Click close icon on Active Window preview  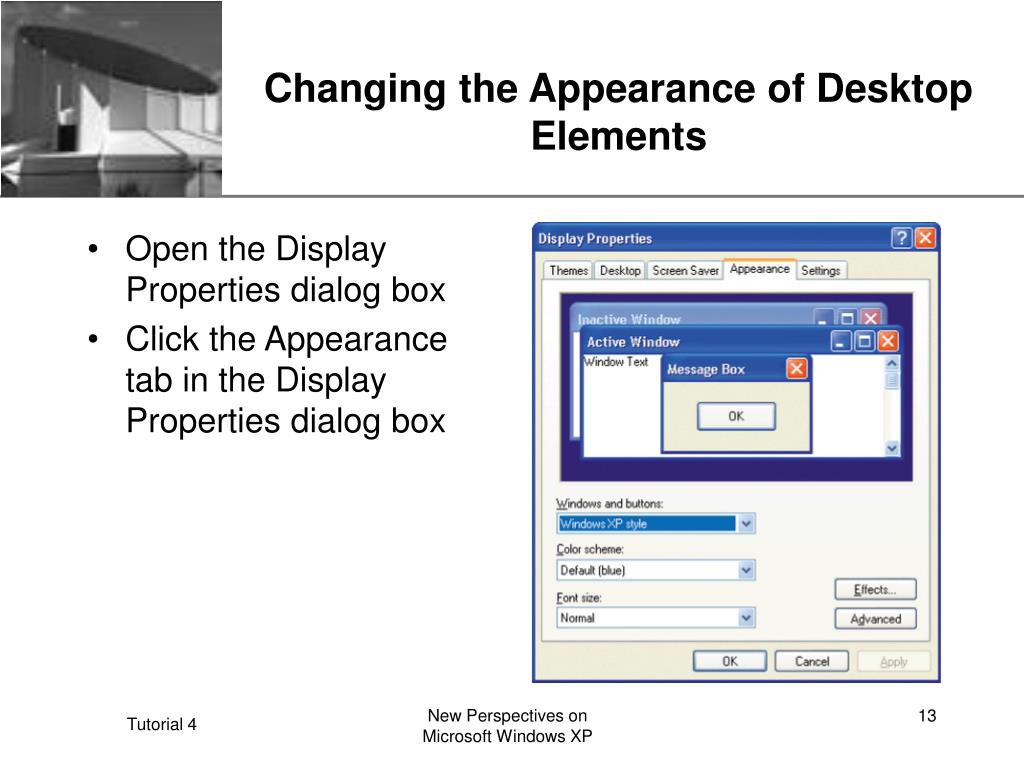888,341
